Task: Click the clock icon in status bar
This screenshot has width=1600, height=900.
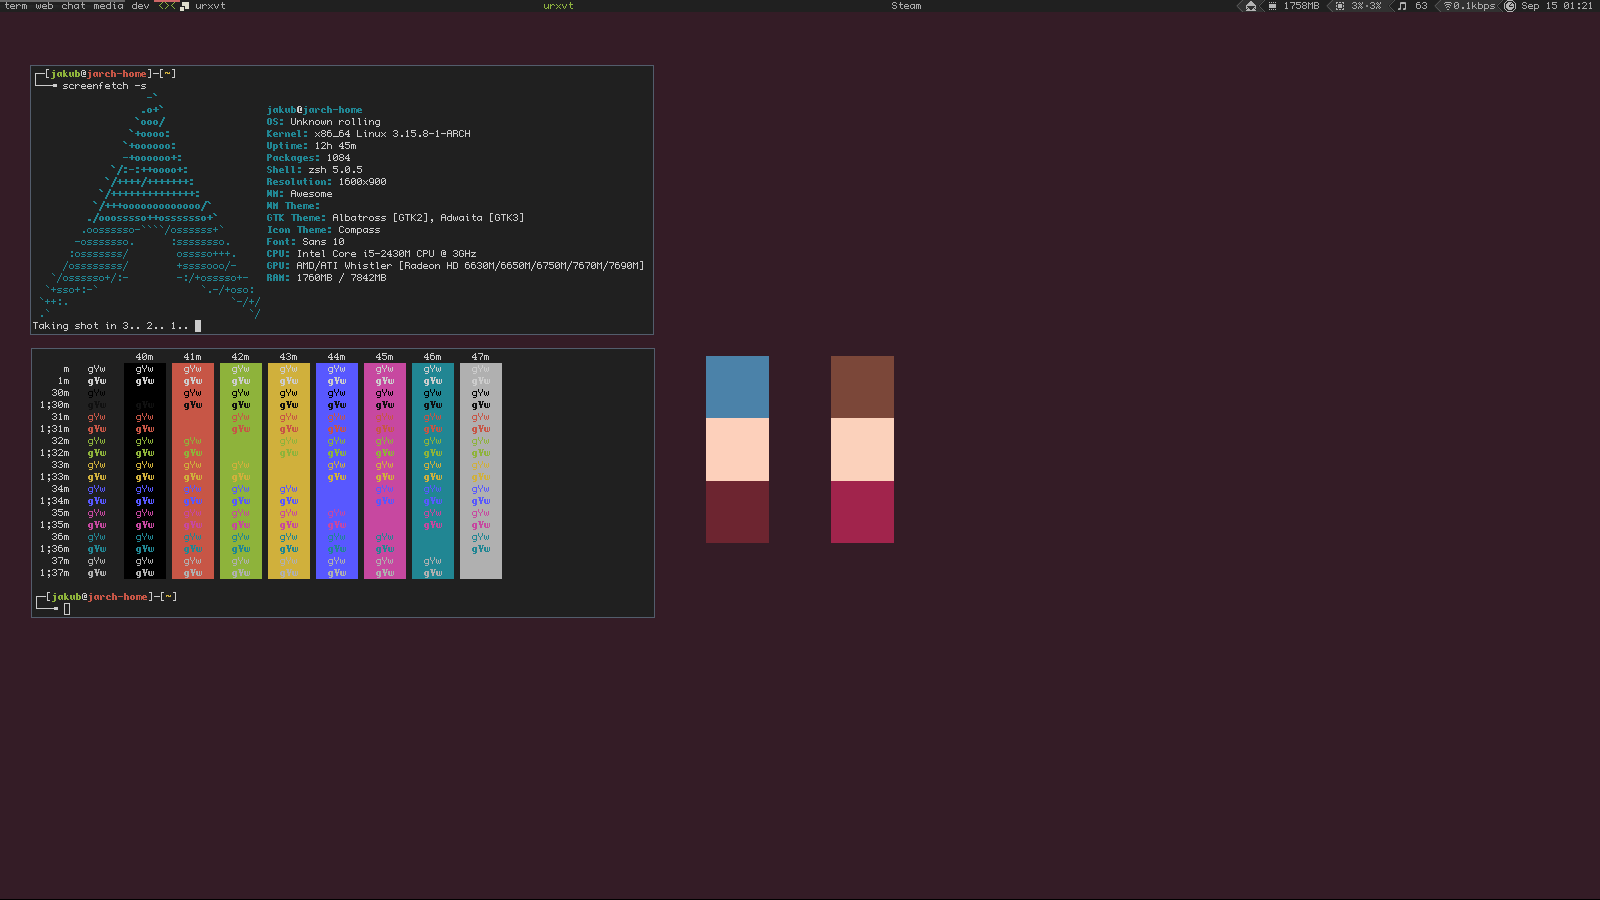Action: pos(1510,6)
